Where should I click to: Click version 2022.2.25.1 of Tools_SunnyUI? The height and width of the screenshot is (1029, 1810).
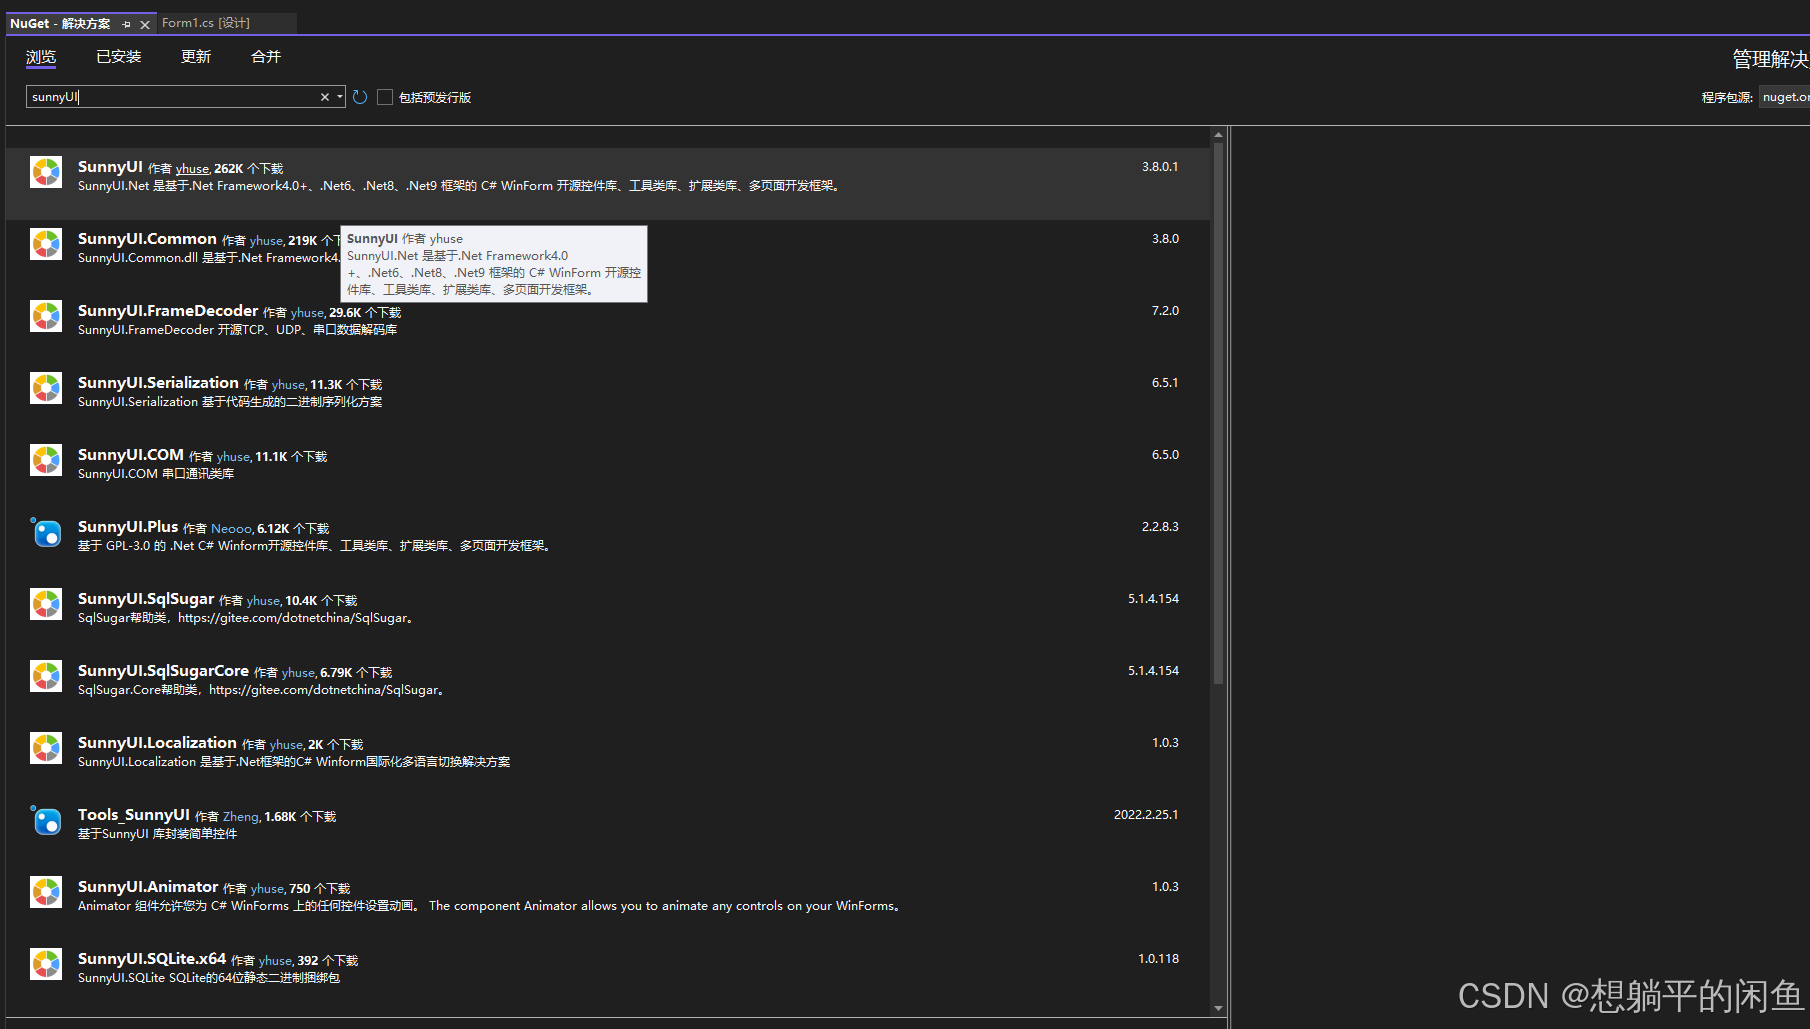click(1146, 815)
